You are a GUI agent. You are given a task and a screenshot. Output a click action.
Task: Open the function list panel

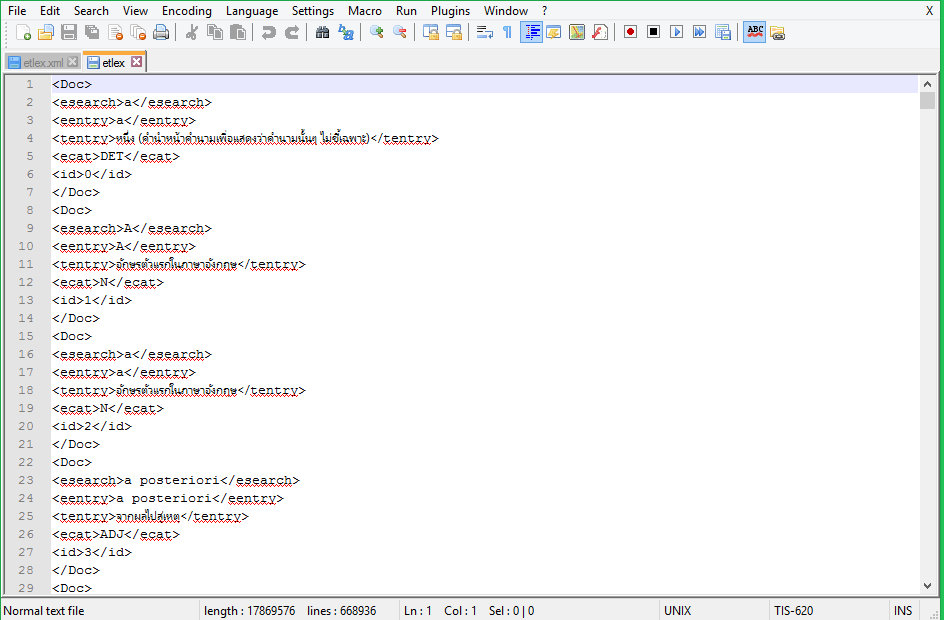600,33
